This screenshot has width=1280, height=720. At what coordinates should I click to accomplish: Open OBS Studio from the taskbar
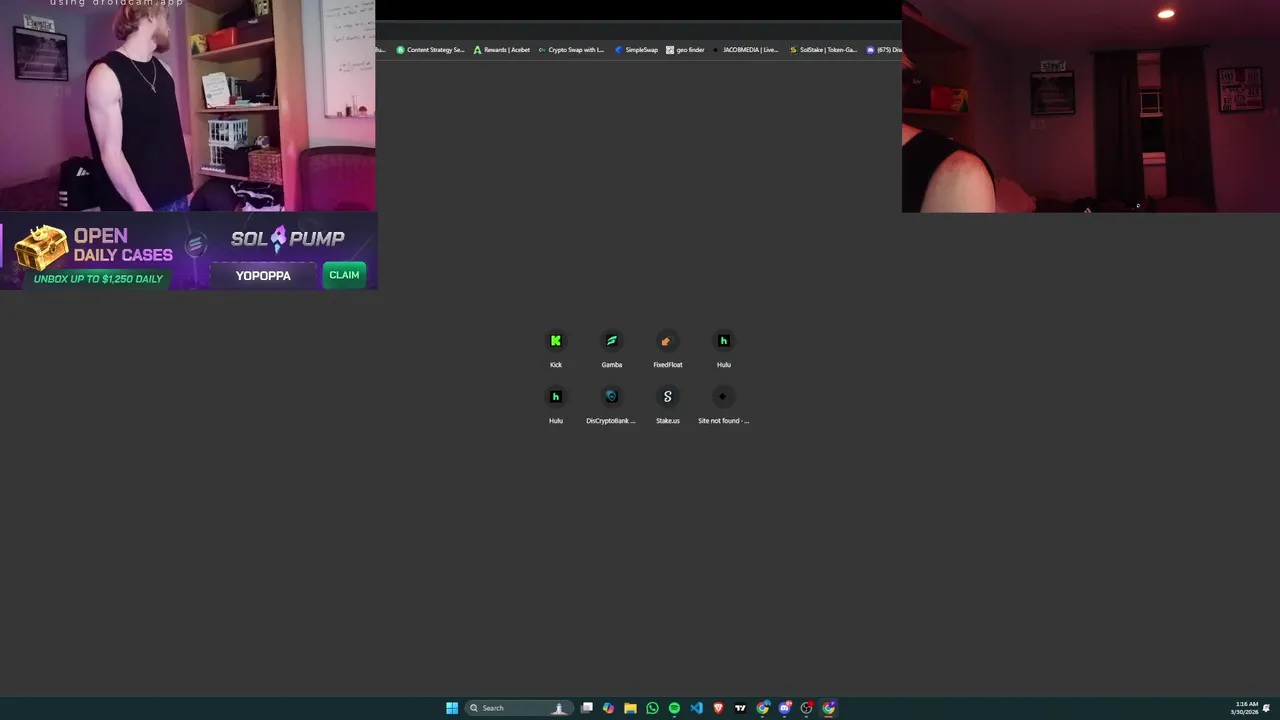coord(807,708)
